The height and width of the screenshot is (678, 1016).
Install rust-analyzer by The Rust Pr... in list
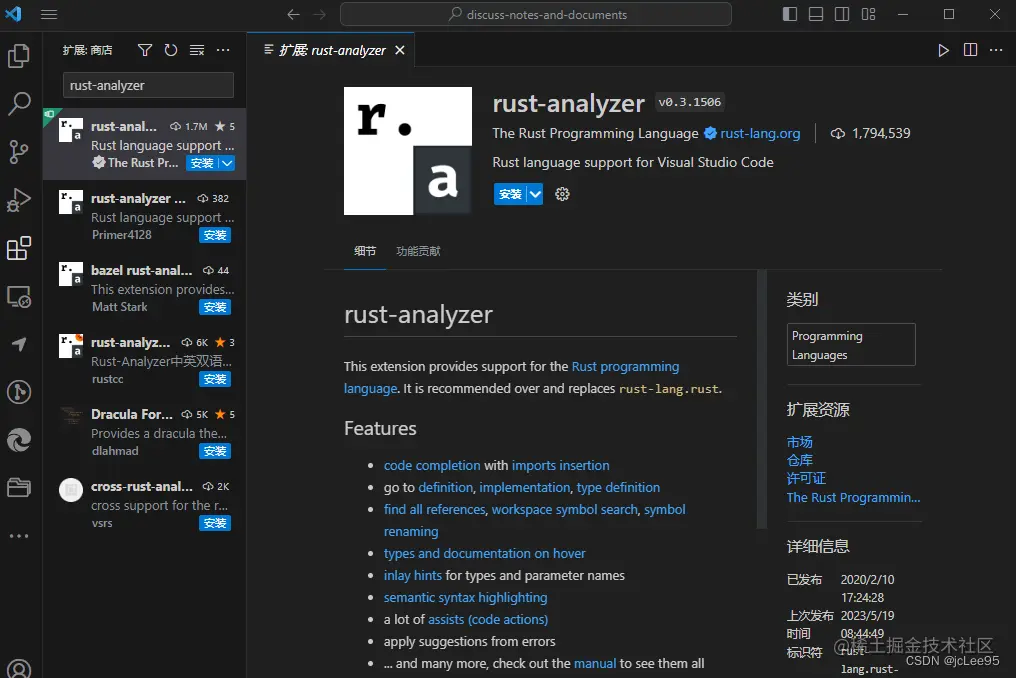(202, 163)
